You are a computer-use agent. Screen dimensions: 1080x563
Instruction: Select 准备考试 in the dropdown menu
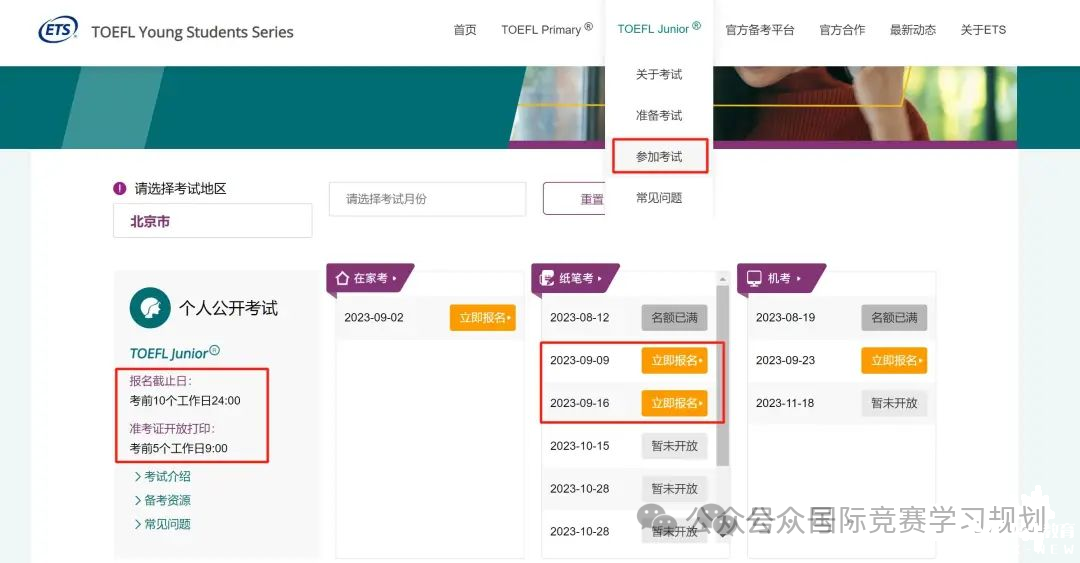click(x=659, y=115)
